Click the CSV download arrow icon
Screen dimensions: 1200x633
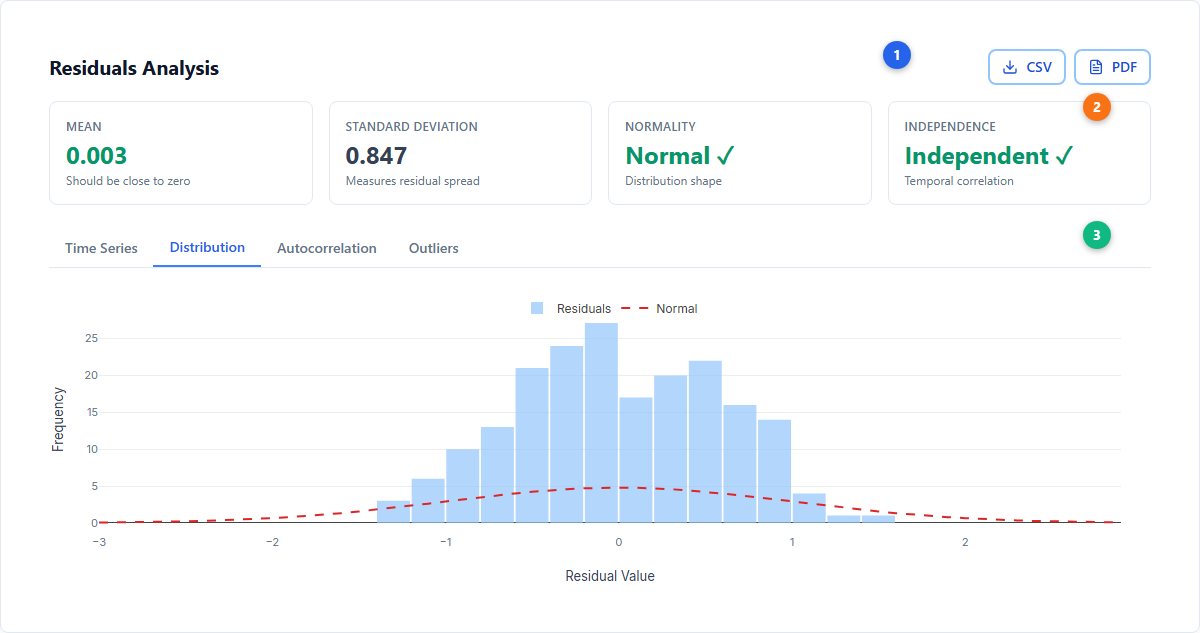(x=1010, y=67)
